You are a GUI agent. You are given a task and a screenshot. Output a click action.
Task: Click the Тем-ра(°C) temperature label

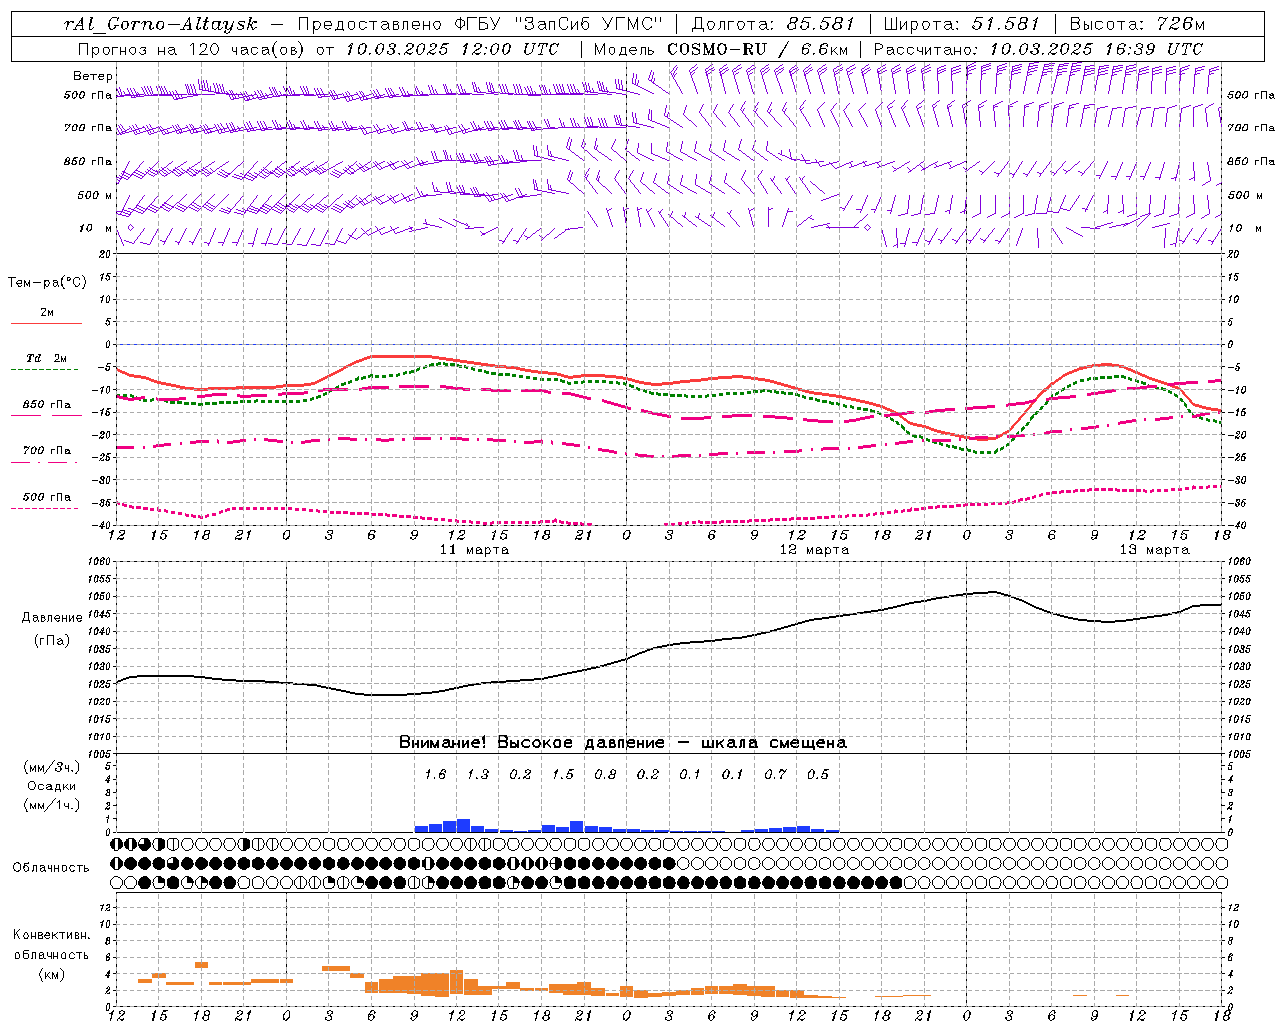[x=47, y=283]
